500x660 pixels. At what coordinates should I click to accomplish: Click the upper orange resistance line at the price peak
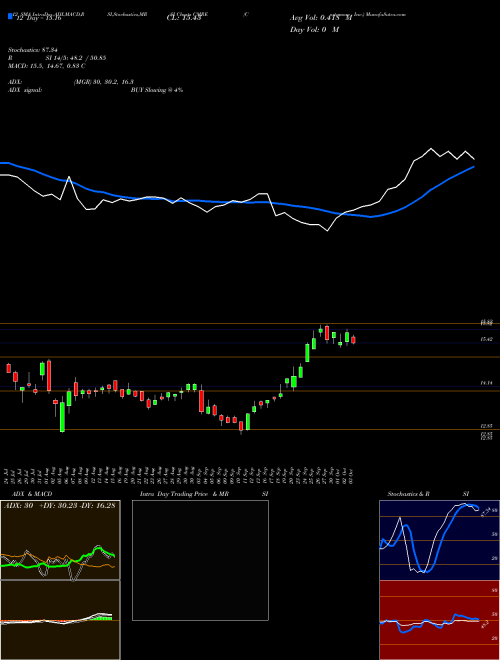(250, 323)
